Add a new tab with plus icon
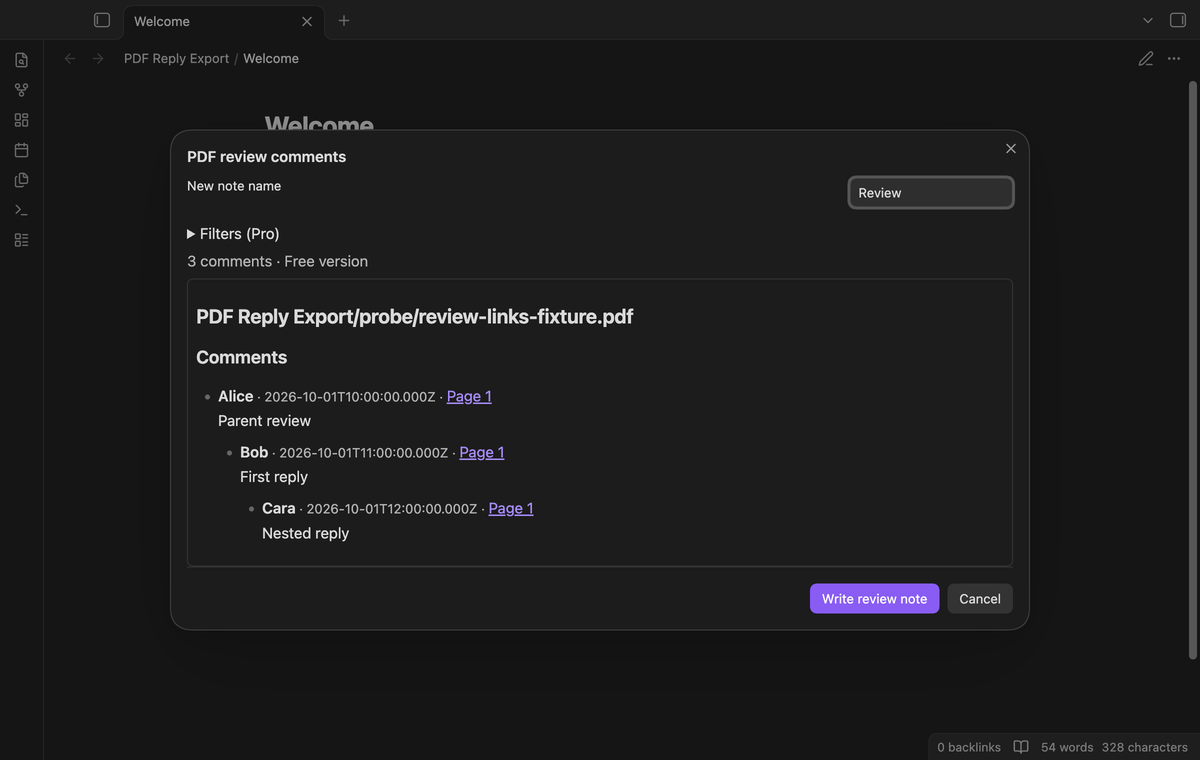The height and width of the screenshot is (760, 1200). click(x=344, y=20)
